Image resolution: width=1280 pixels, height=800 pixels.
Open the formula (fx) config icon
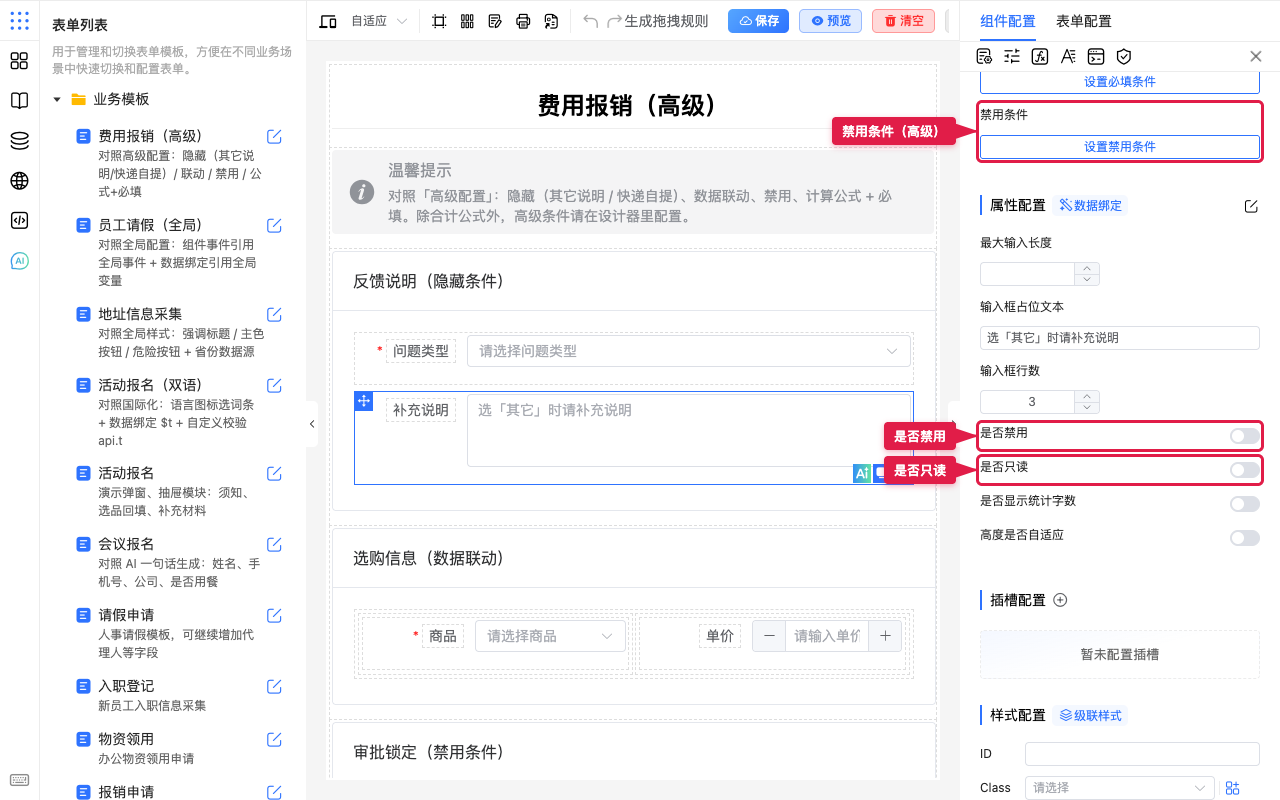click(x=1040, y=56)
